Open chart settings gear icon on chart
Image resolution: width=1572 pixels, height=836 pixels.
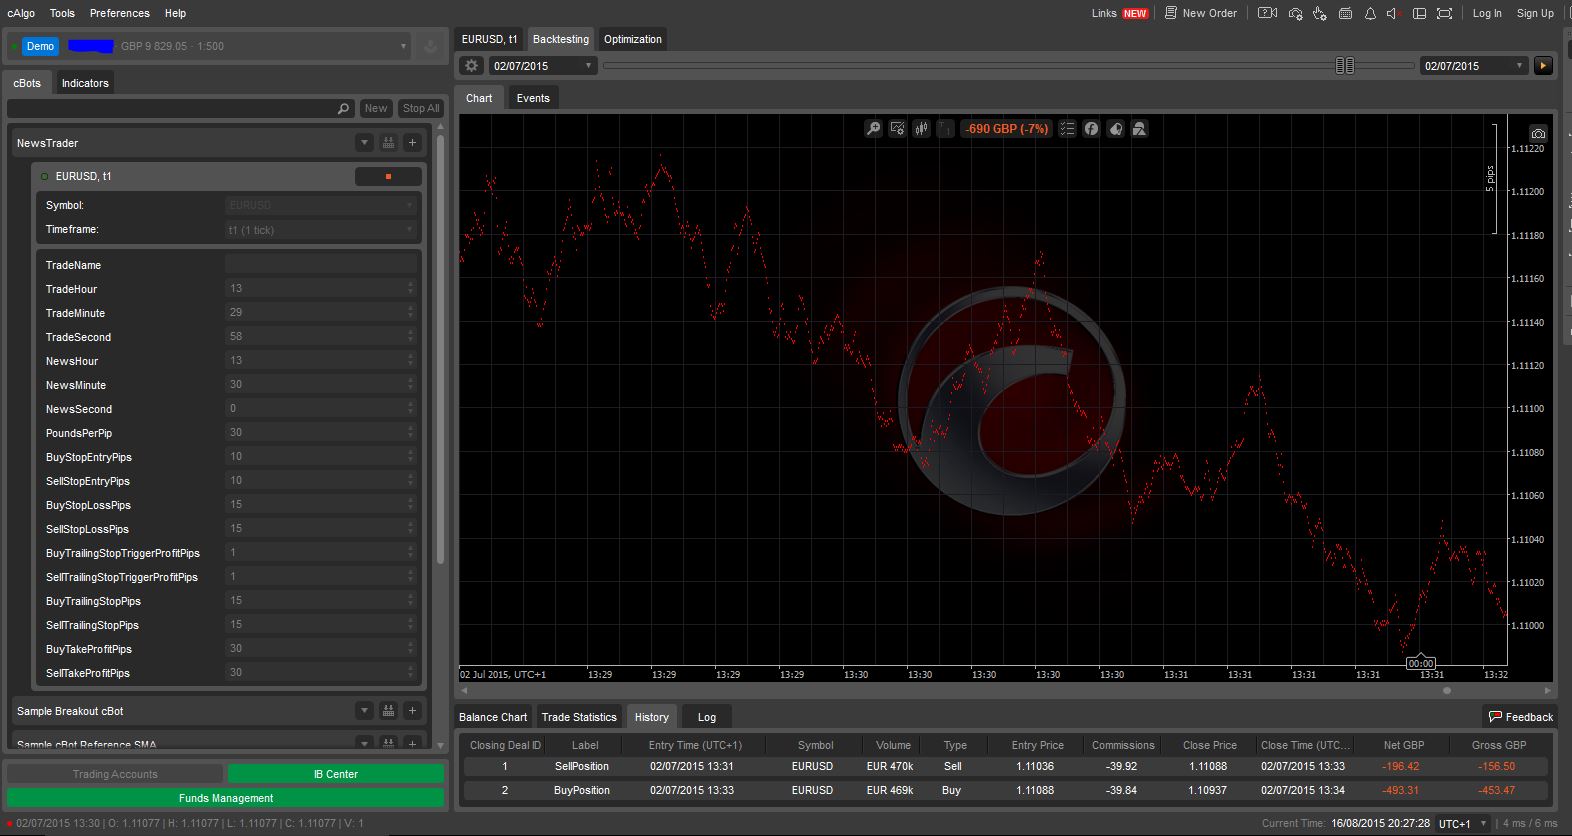click(x=897, y=128)
